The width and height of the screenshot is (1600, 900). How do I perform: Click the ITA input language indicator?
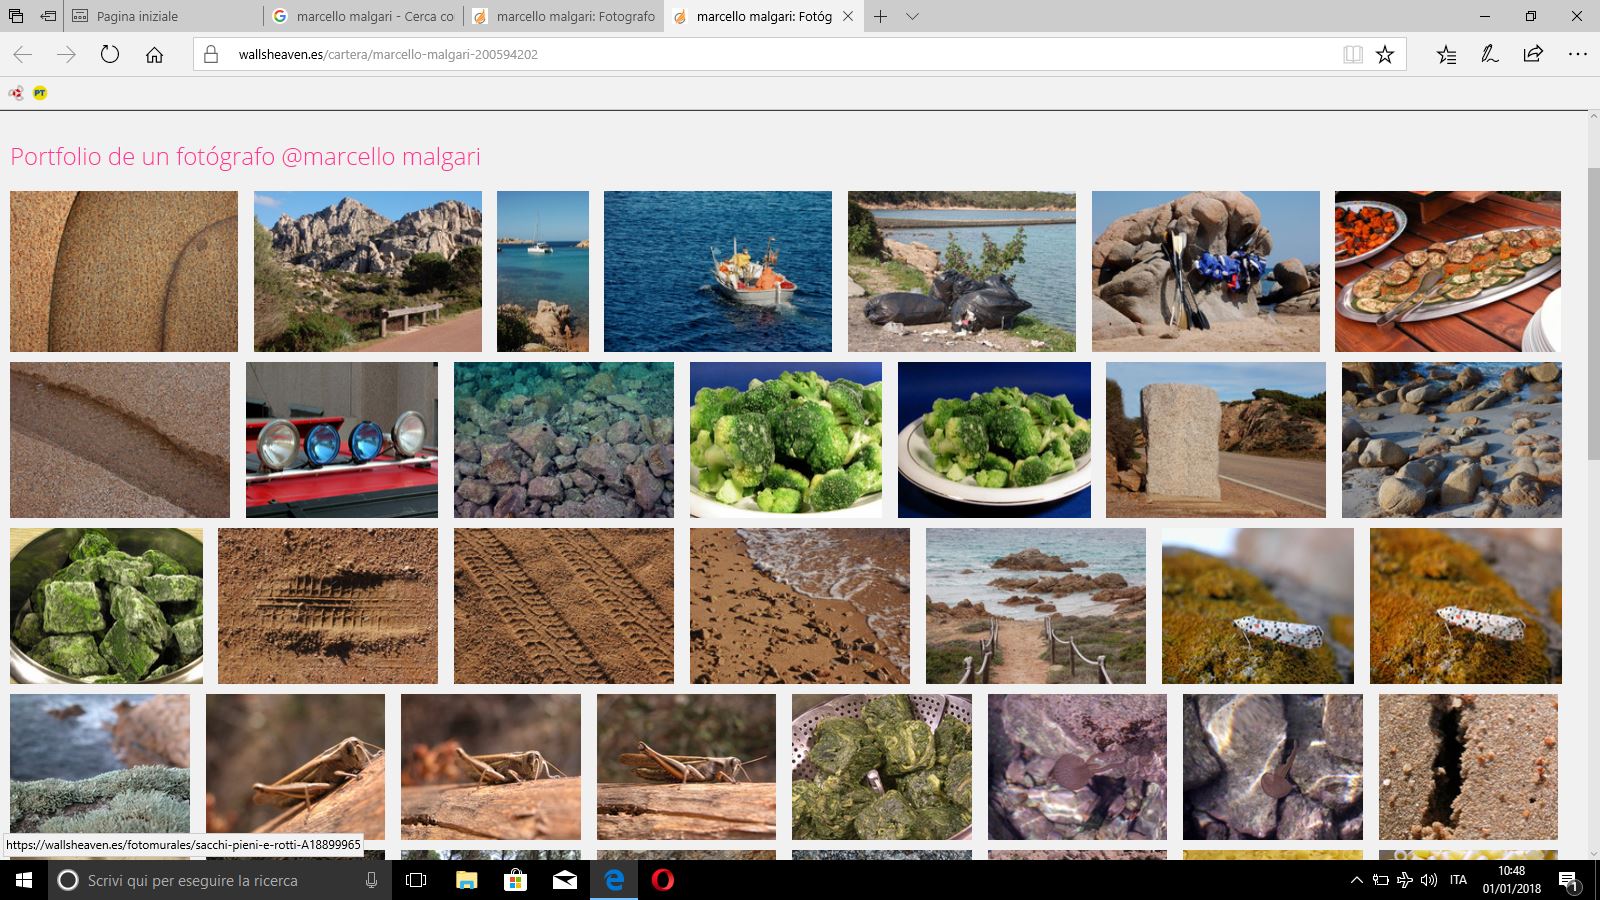1458,880
